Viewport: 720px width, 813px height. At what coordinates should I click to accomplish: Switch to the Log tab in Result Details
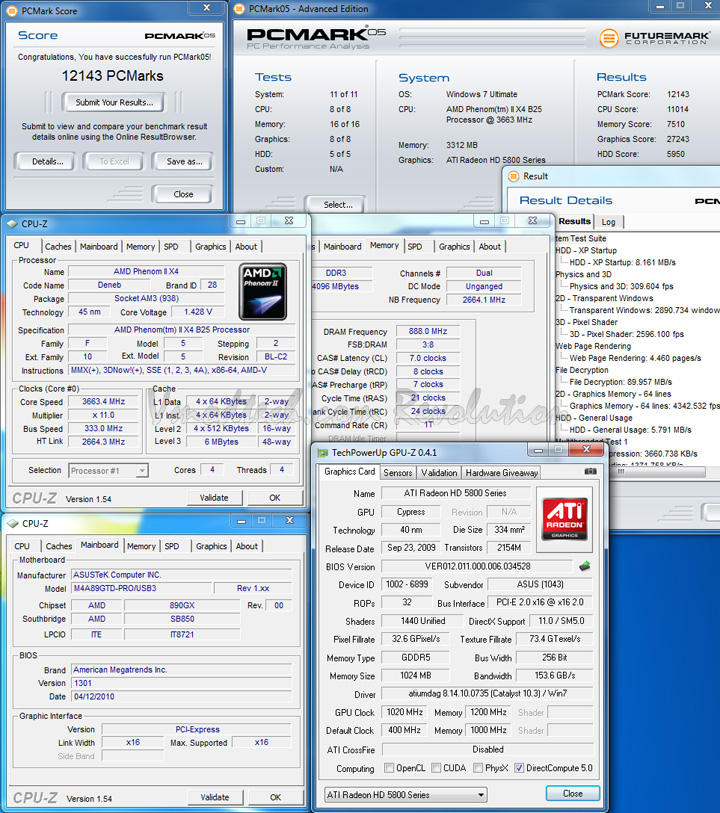[609, 222]
